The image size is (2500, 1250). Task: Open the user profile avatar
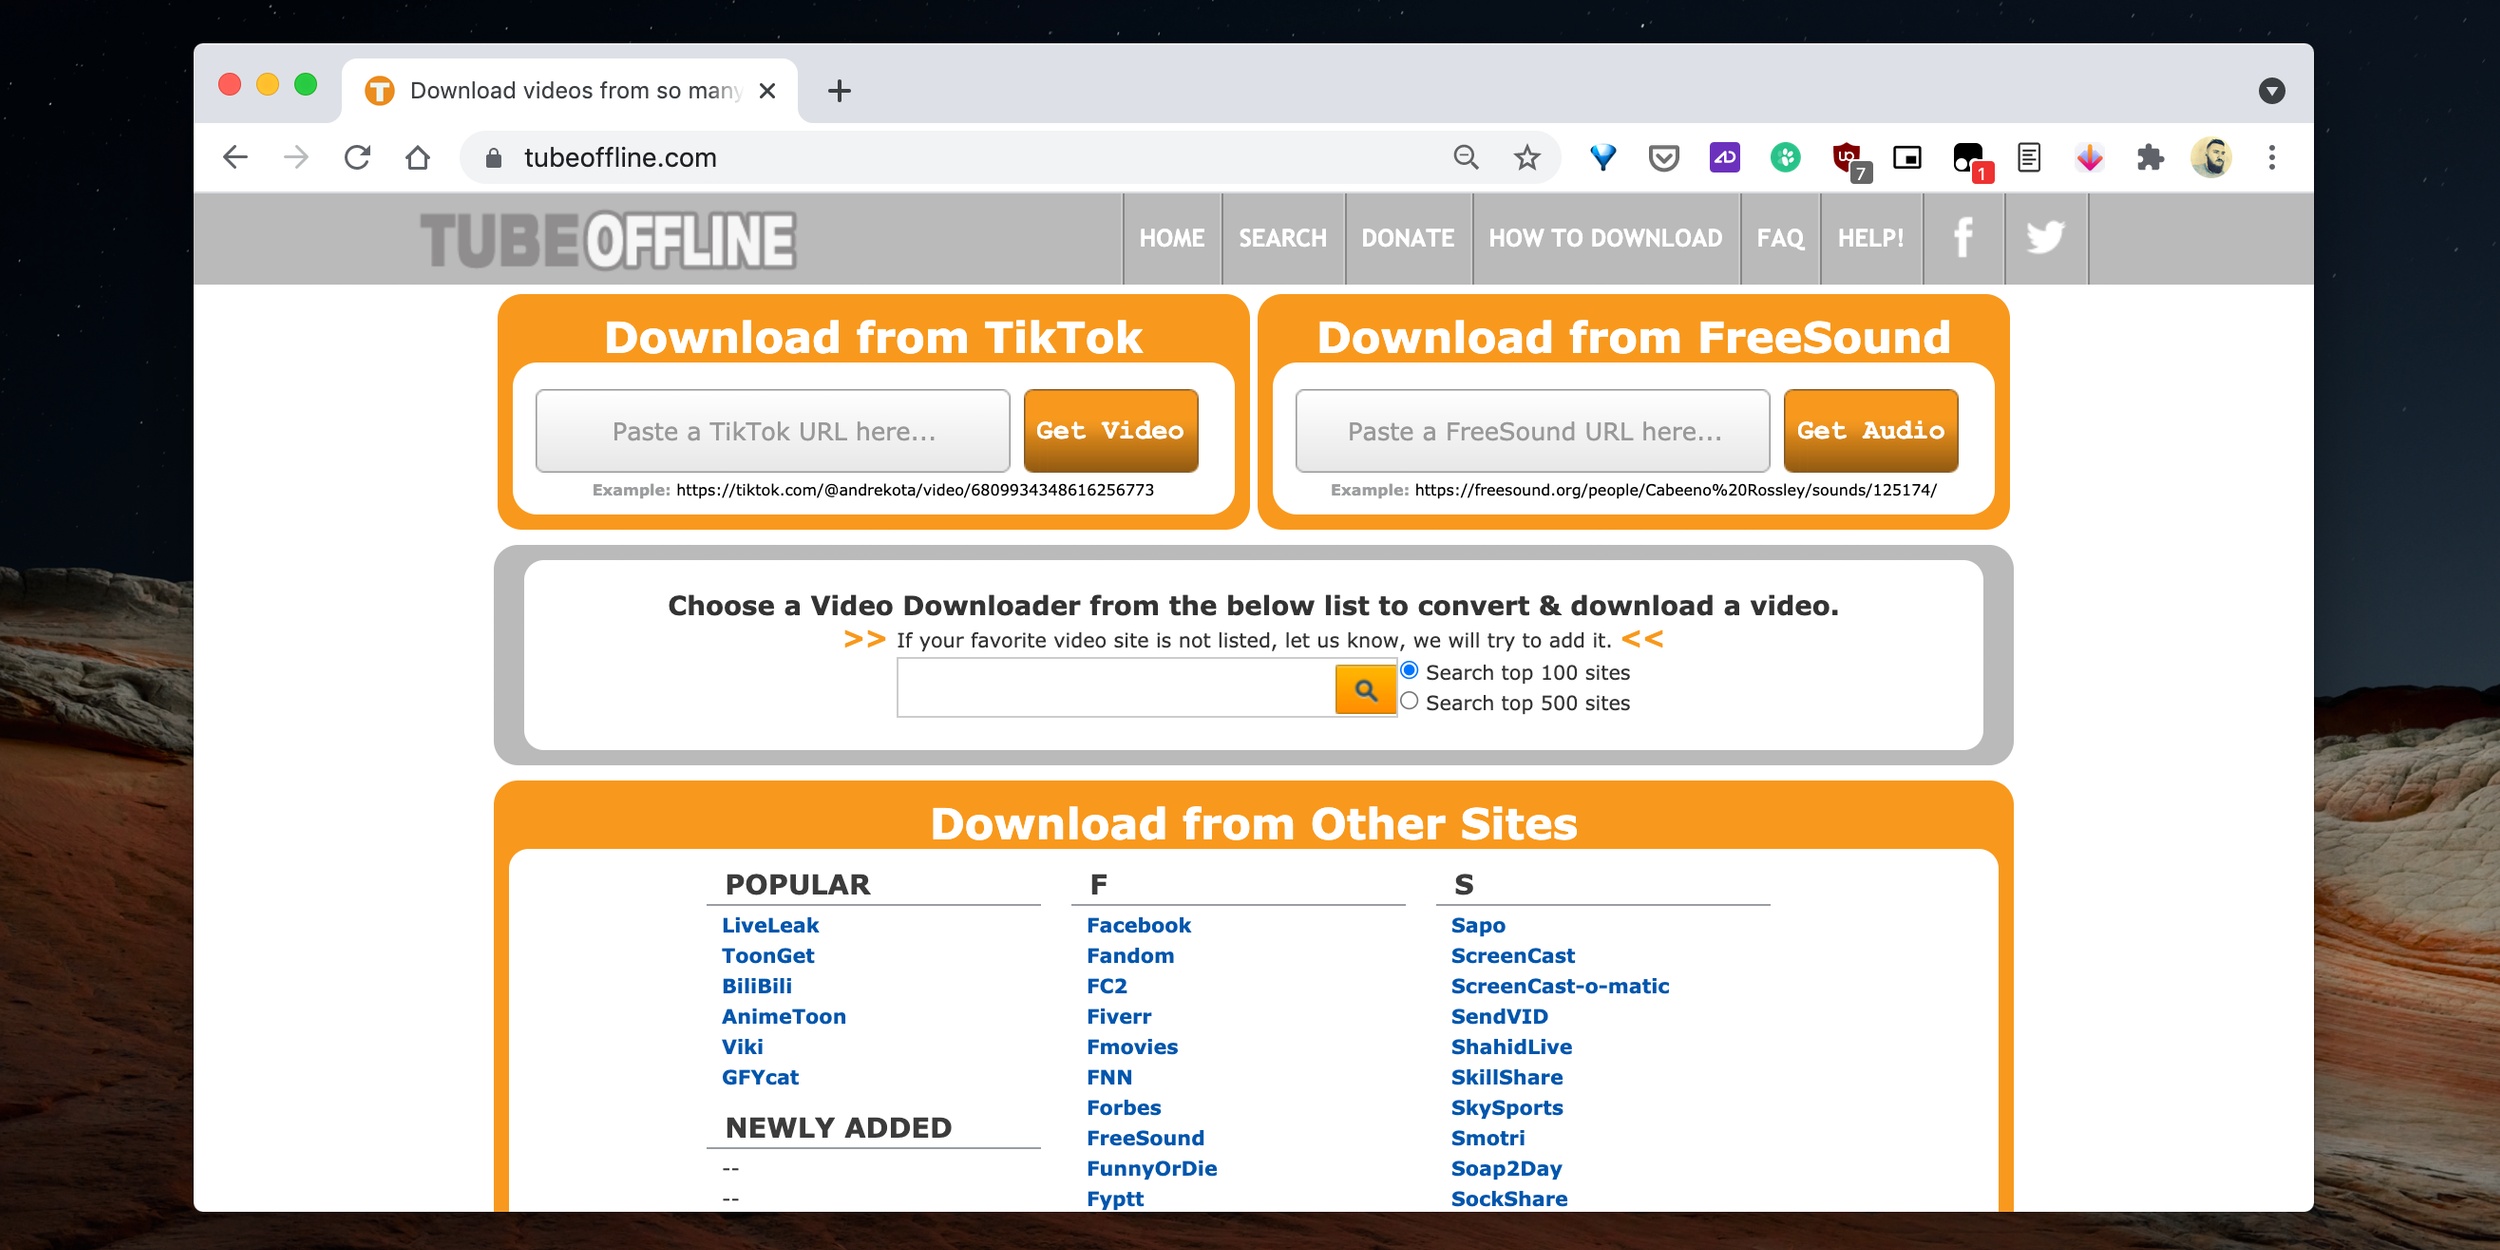2211,157
